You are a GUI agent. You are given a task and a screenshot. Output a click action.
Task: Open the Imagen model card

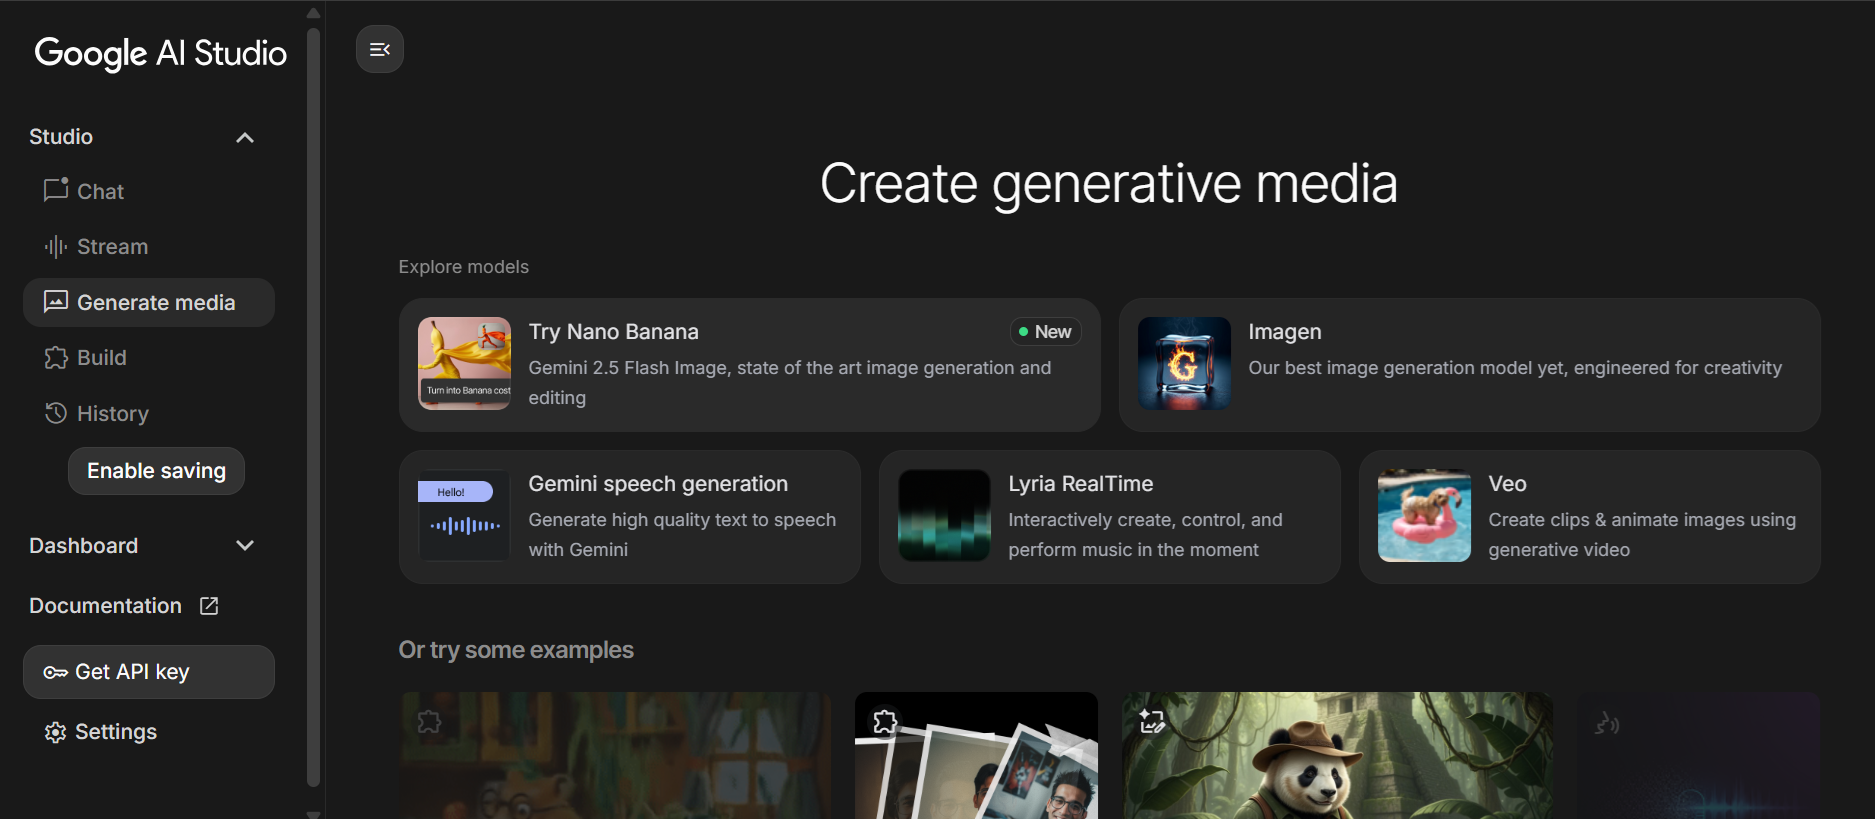(1470, 365)
